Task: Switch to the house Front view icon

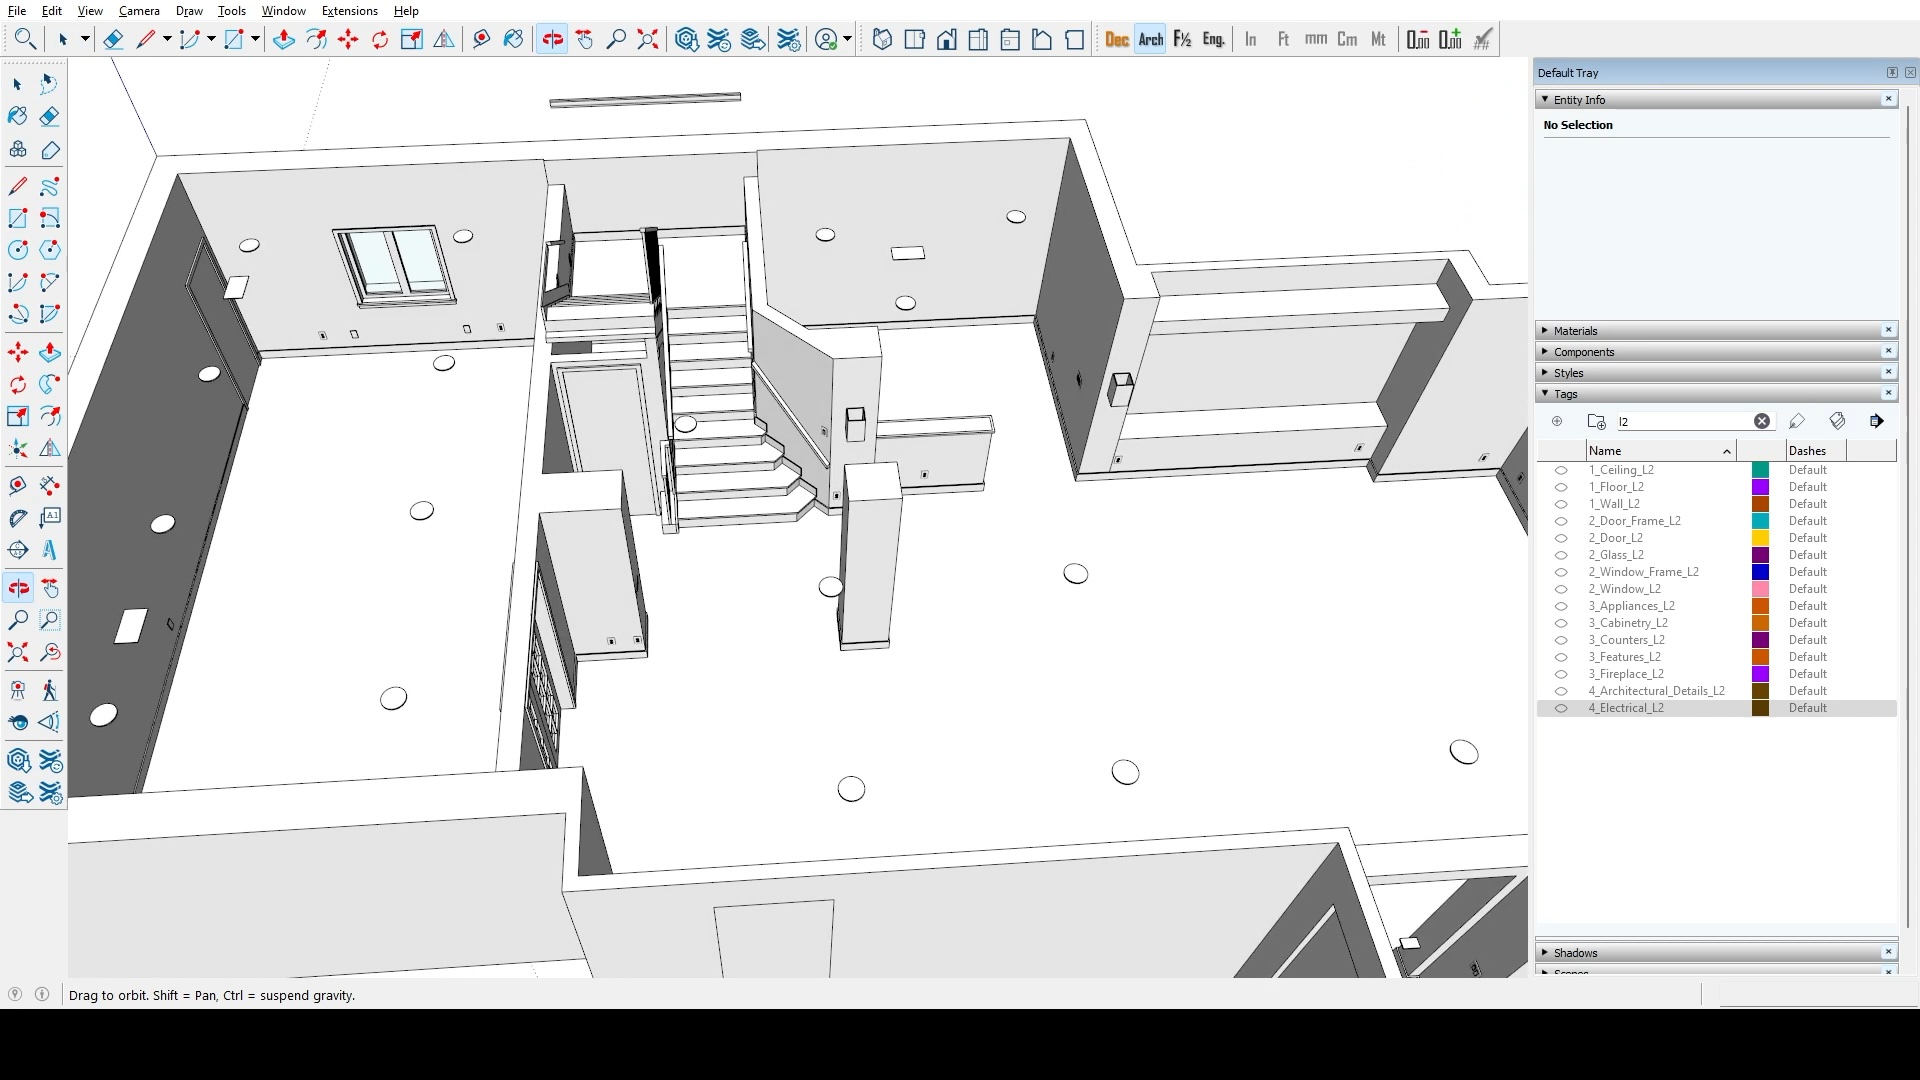Action: [946, 39]
